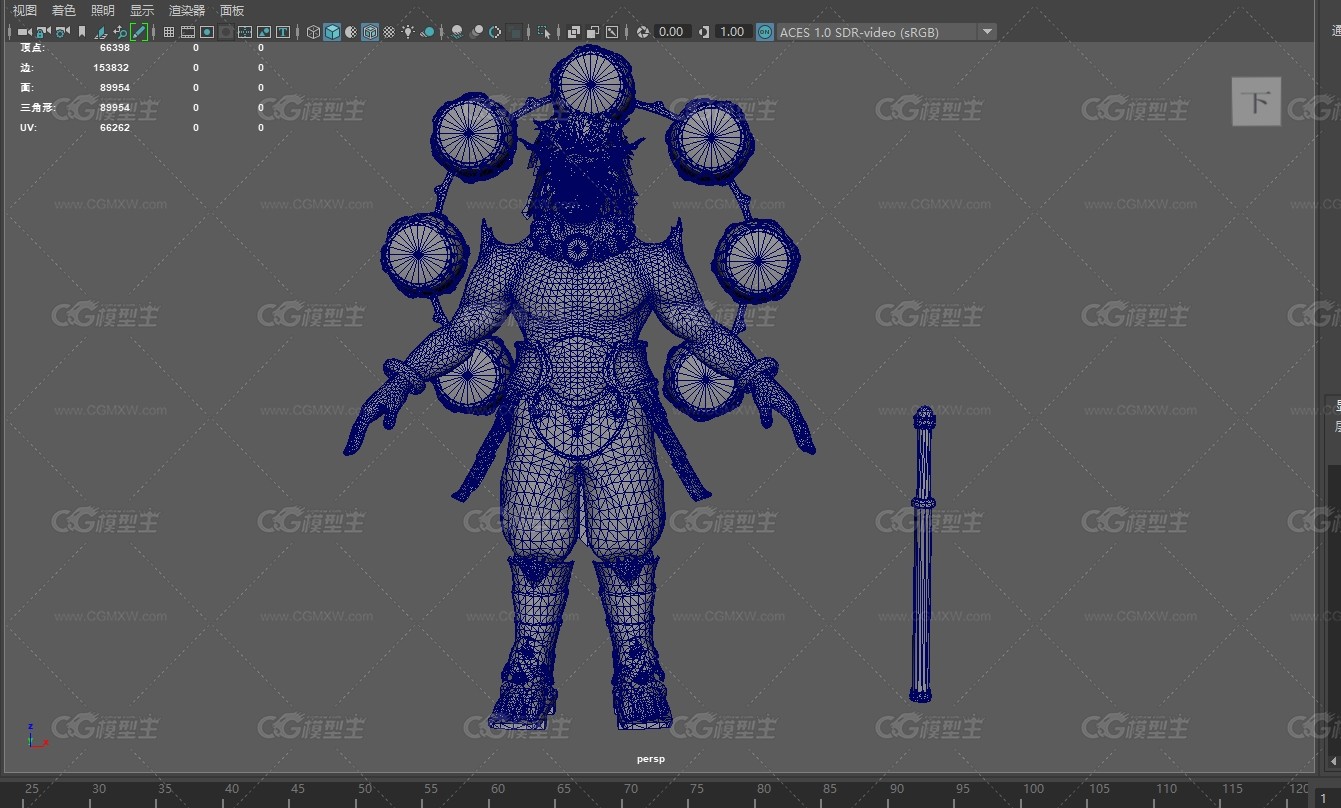Click the UV count 66262
Viewport: 1341px width, 808px height.
[x=115, y=128]
